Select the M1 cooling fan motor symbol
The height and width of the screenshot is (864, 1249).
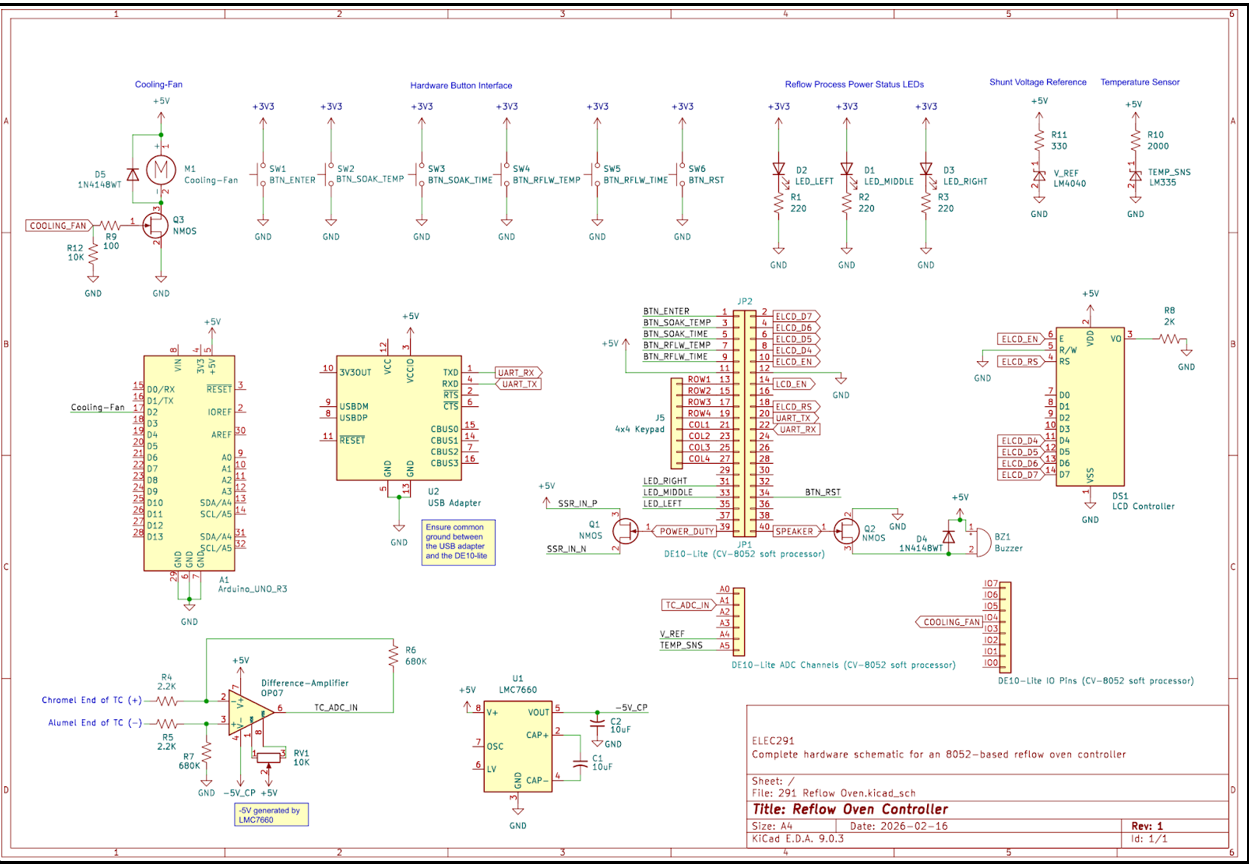(160, 171)
